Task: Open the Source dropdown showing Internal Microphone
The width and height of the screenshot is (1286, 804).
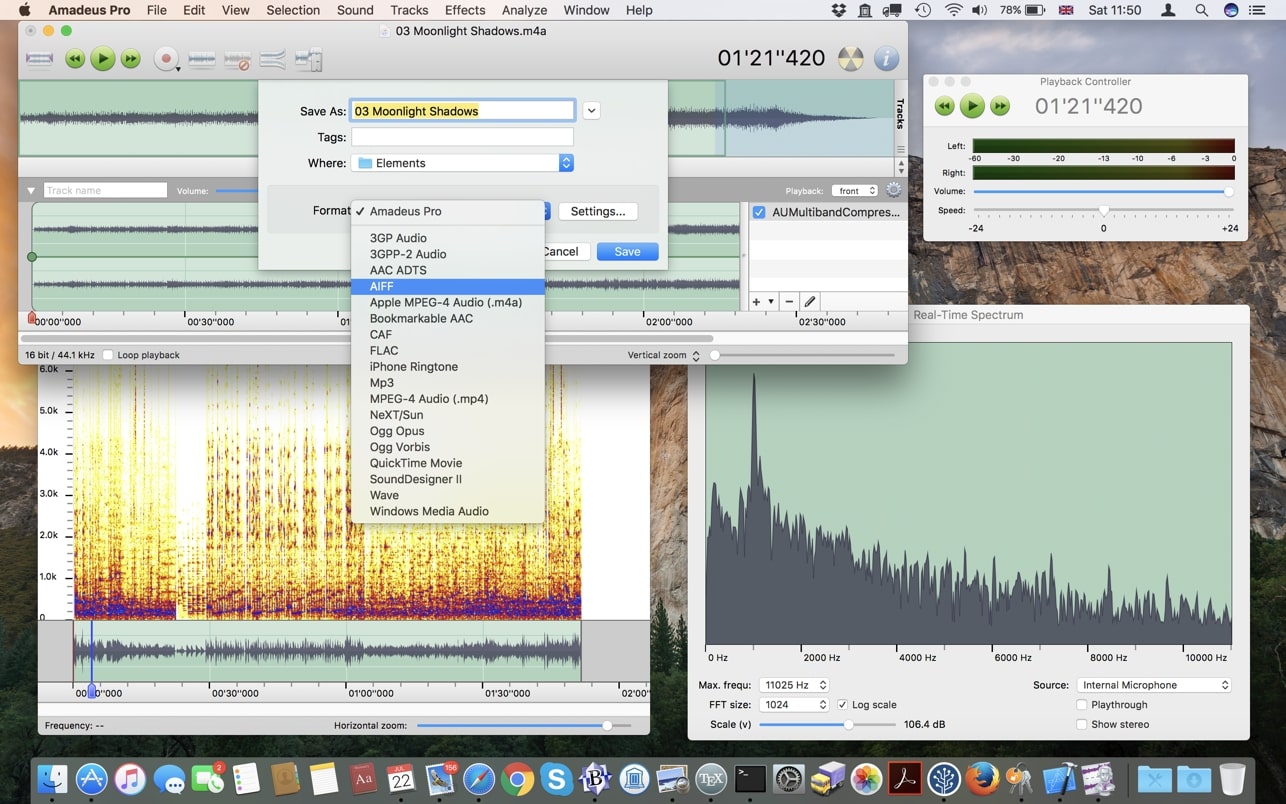Action: click(1153, 685)
